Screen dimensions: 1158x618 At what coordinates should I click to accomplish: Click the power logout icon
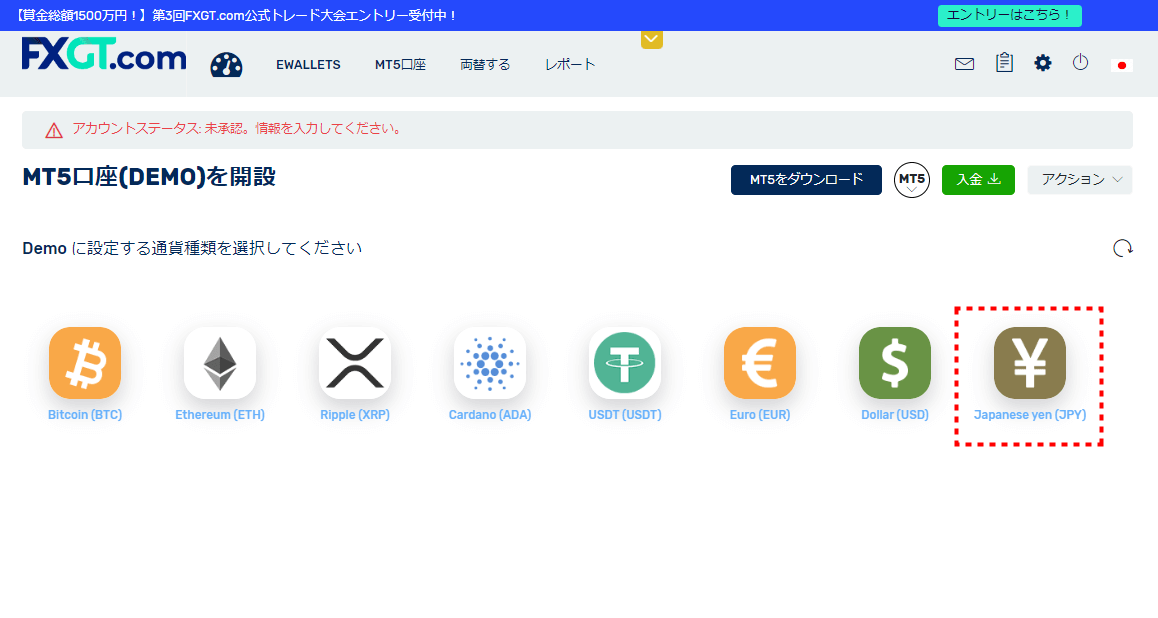(x=1080, y=63)
